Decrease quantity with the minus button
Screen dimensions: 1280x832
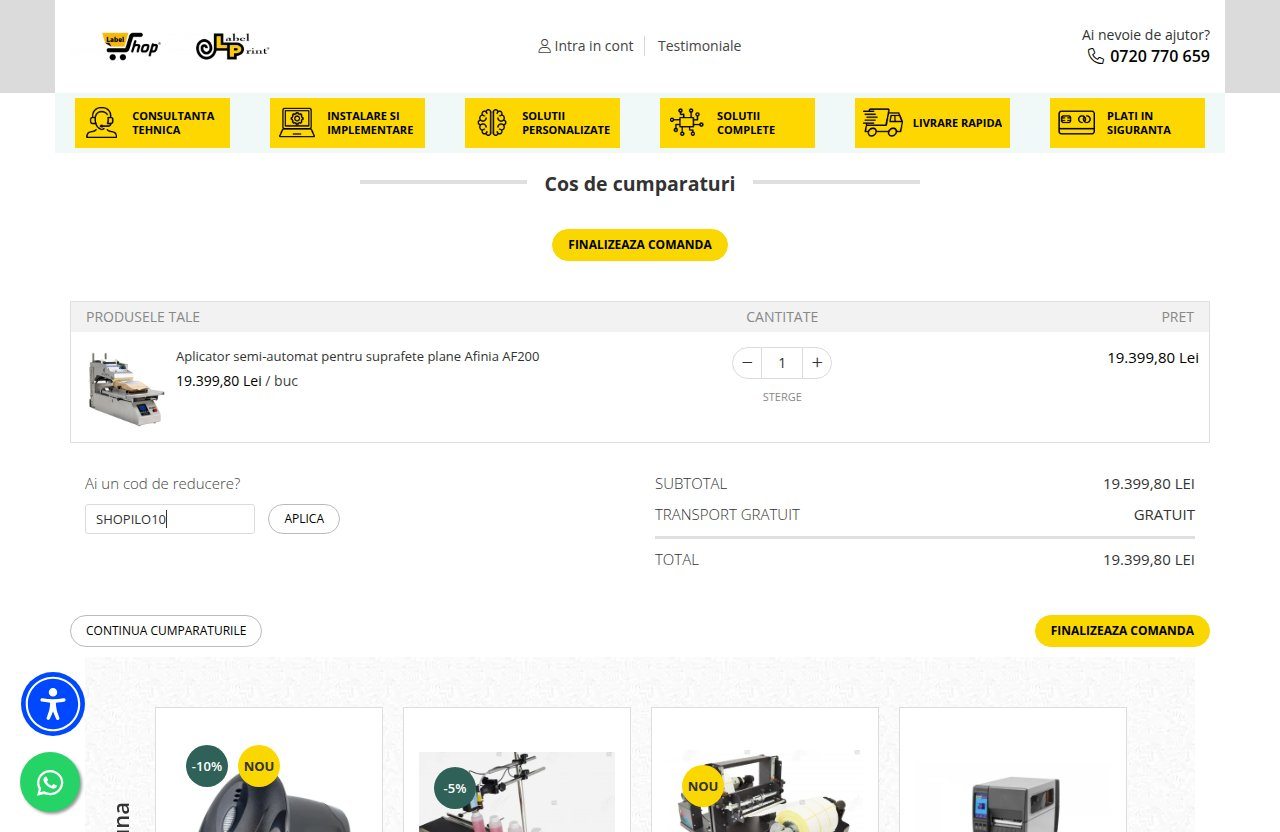pyautogui.click(x=747, y=362)
